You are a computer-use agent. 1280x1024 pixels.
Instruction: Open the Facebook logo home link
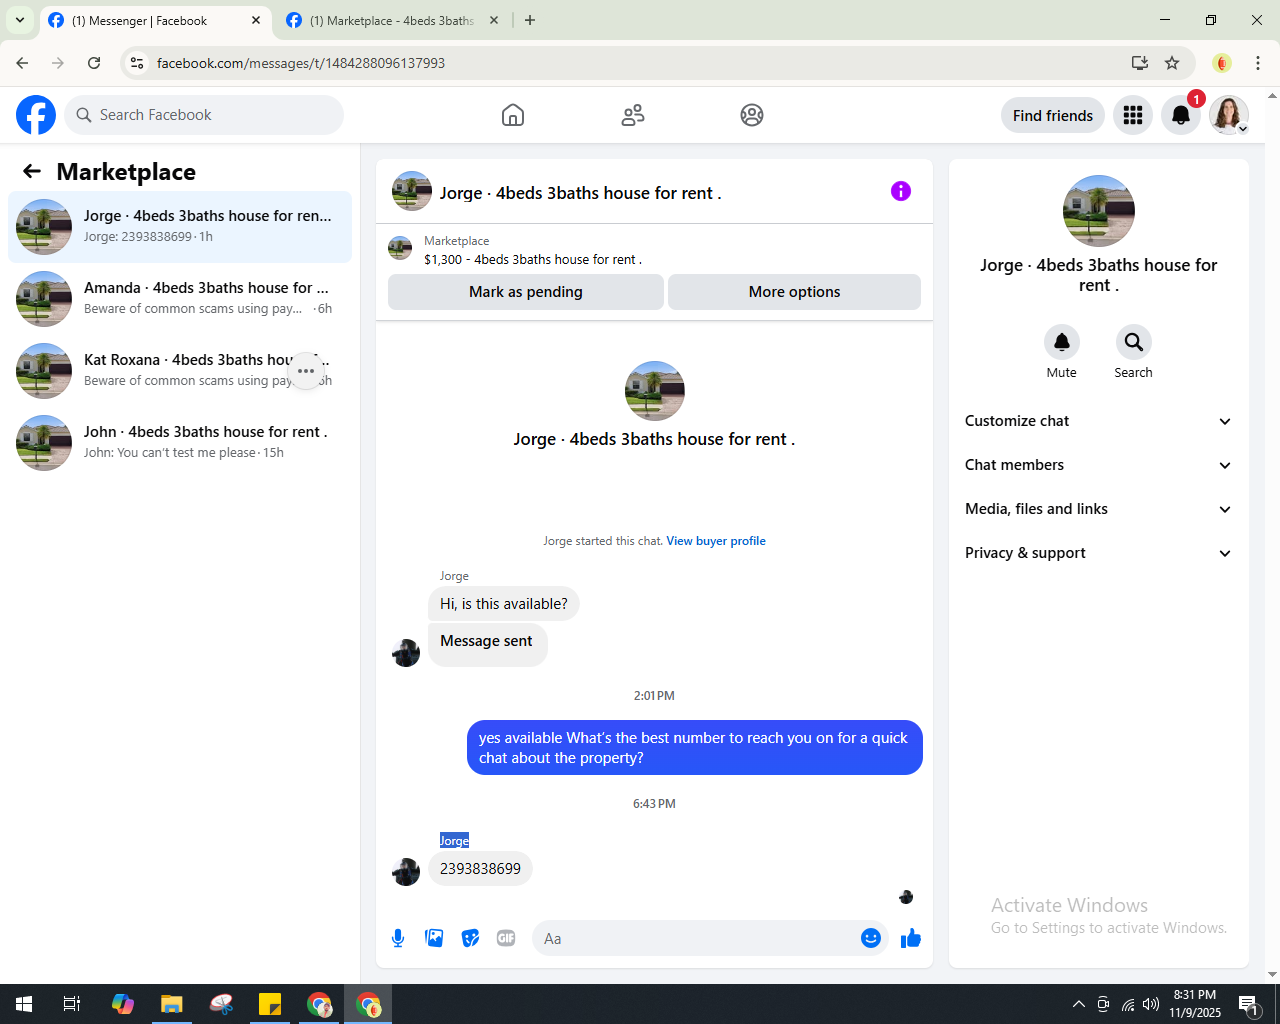click(36, 115)
